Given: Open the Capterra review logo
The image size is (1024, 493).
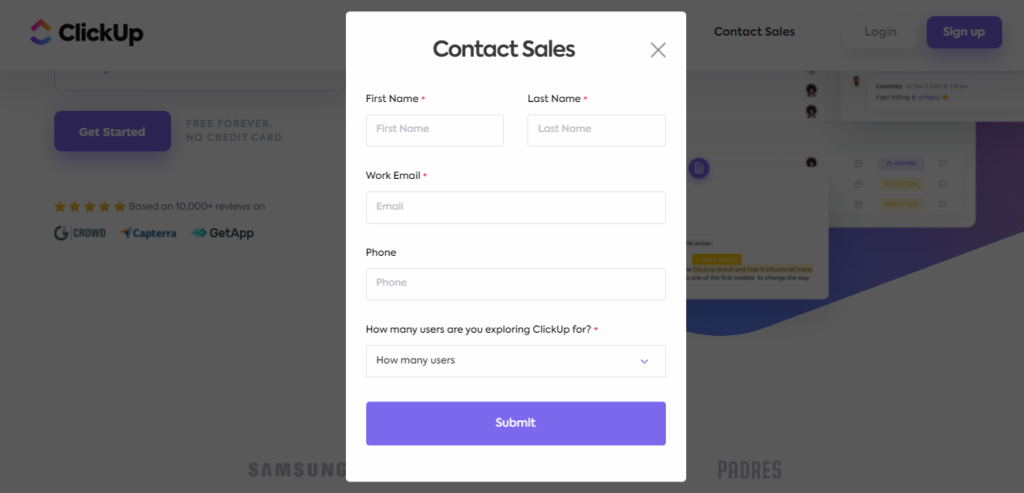Looking at the screenshot, I should pos(148,233).
